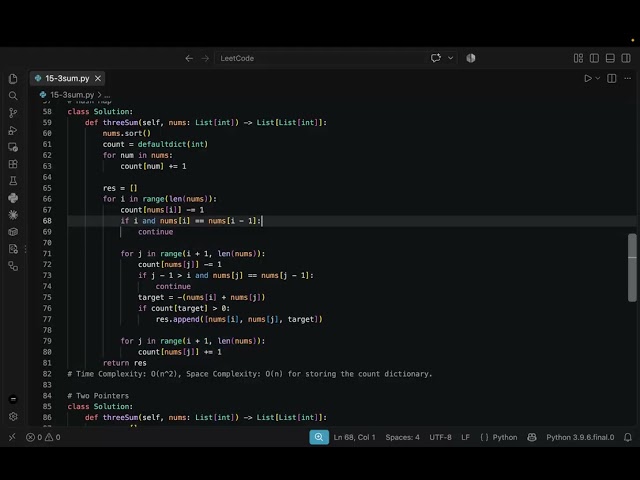
Task: Open the Run and Debug view
Action: 13,130
